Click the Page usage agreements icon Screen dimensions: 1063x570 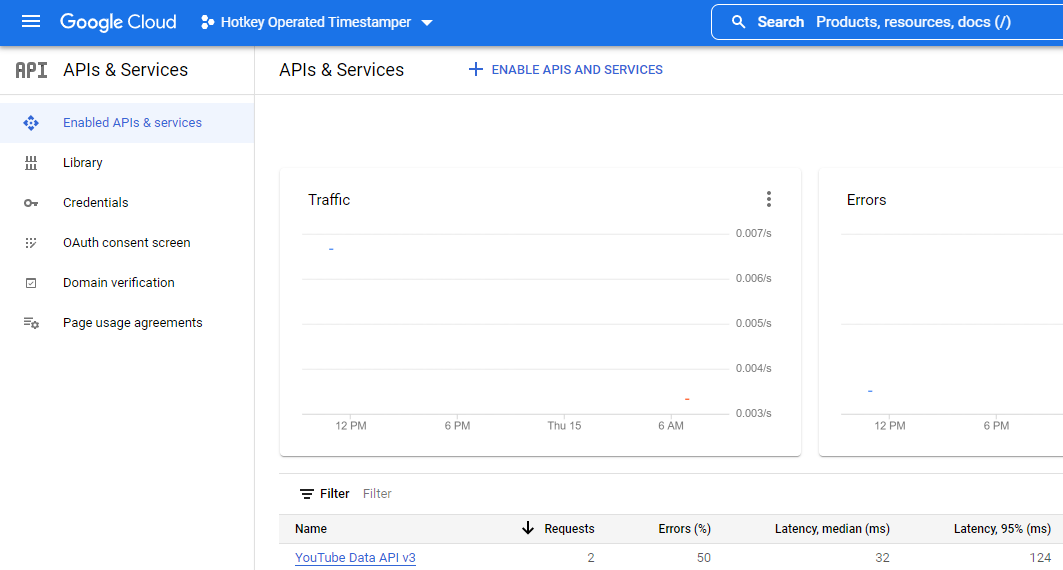point(31,323)
